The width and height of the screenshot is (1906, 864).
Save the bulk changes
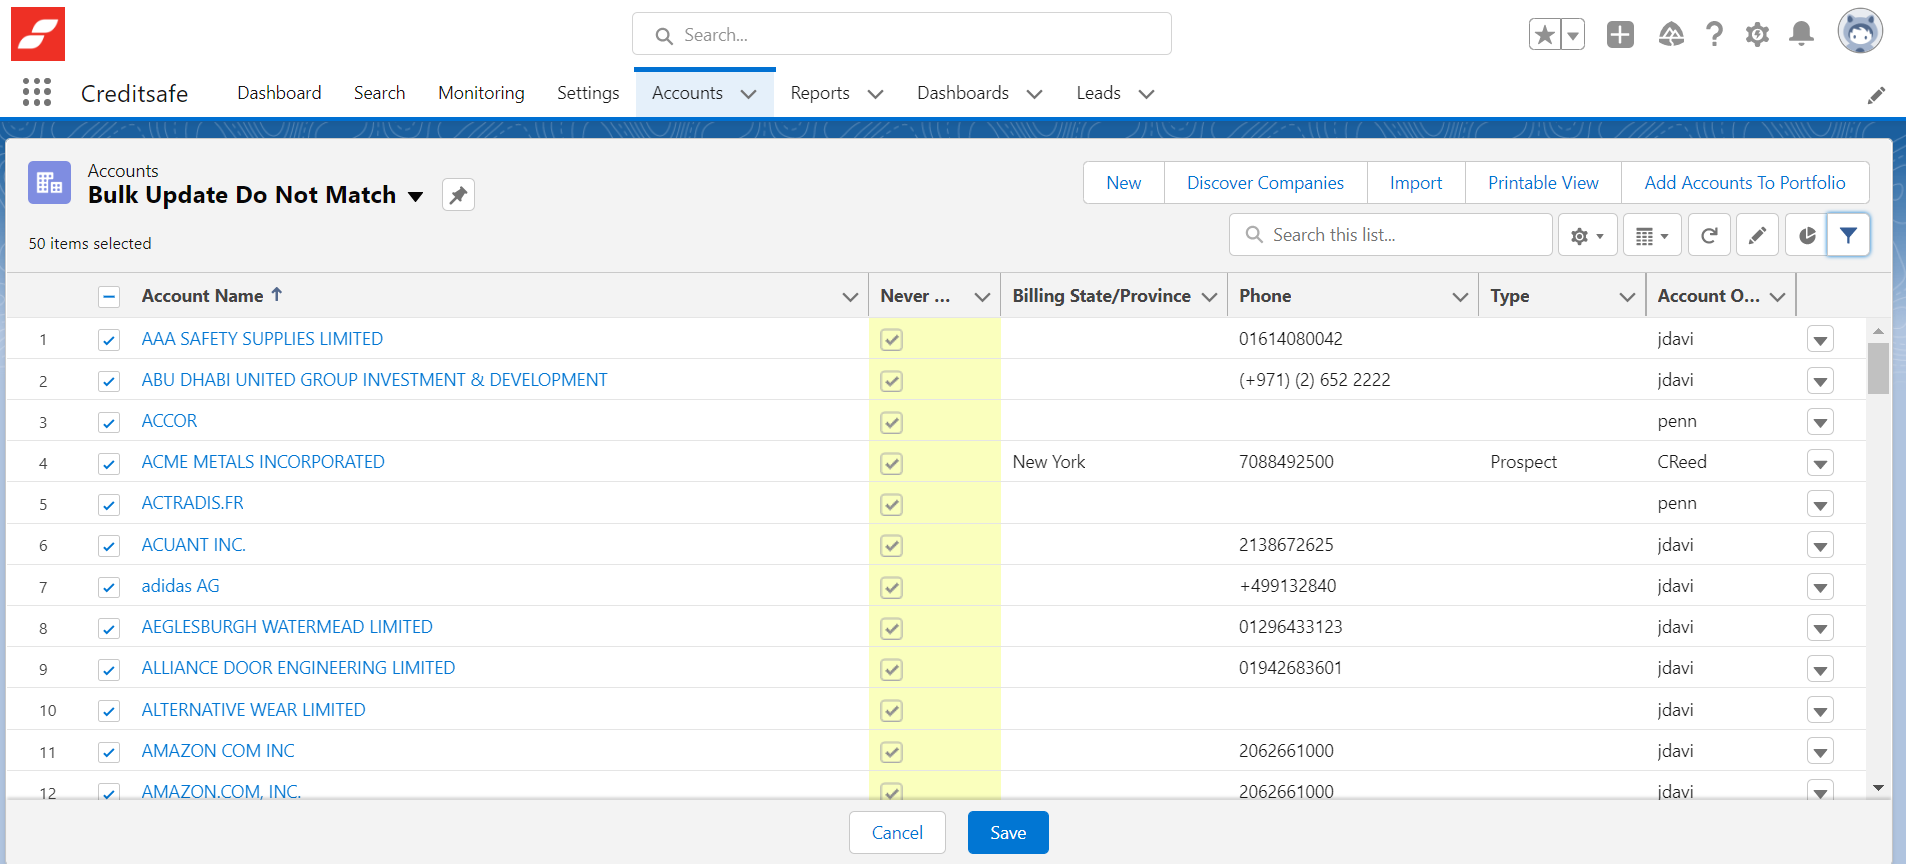tap(1008, 833)
